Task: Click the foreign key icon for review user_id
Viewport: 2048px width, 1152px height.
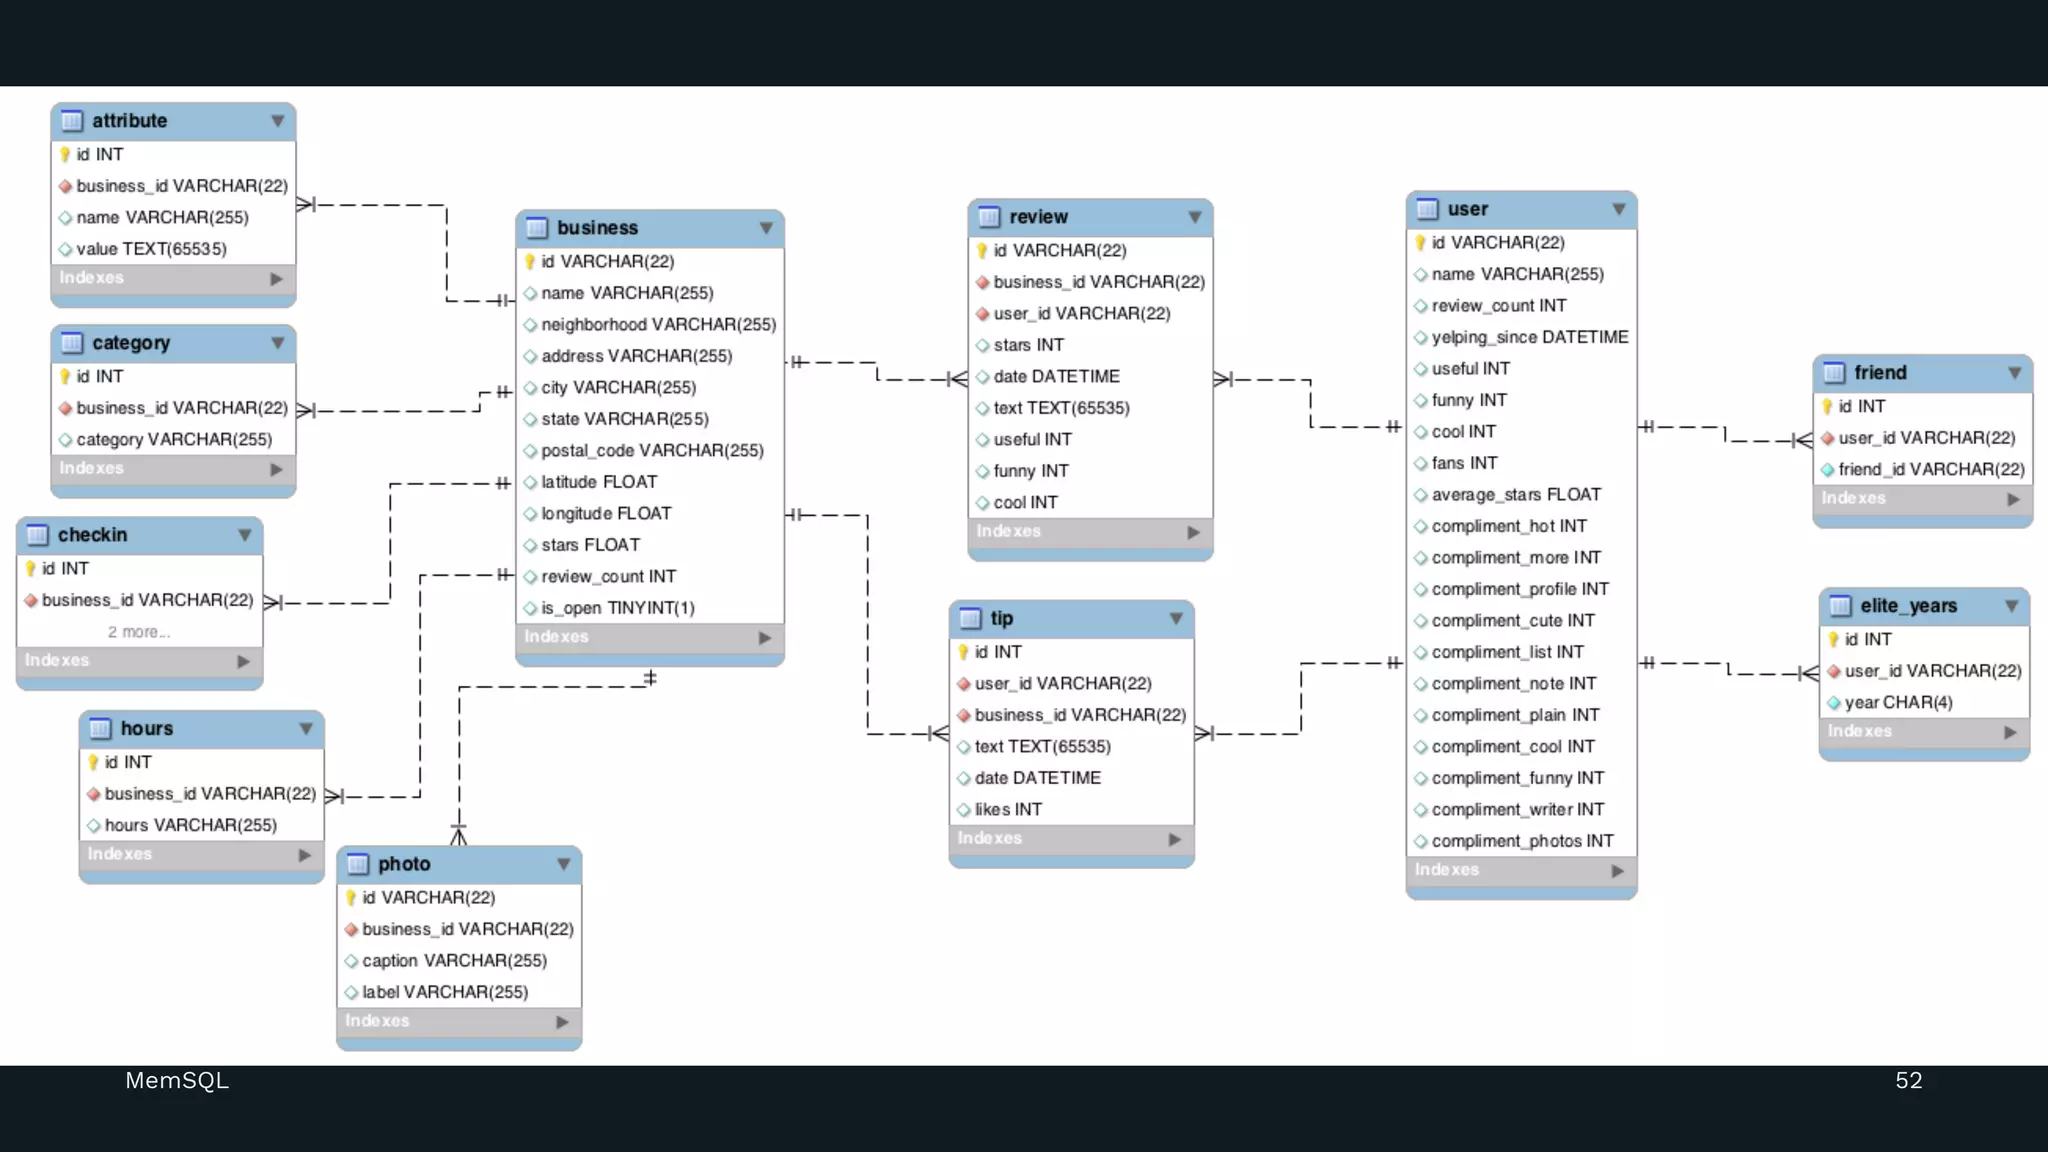Action: [982, 314]
